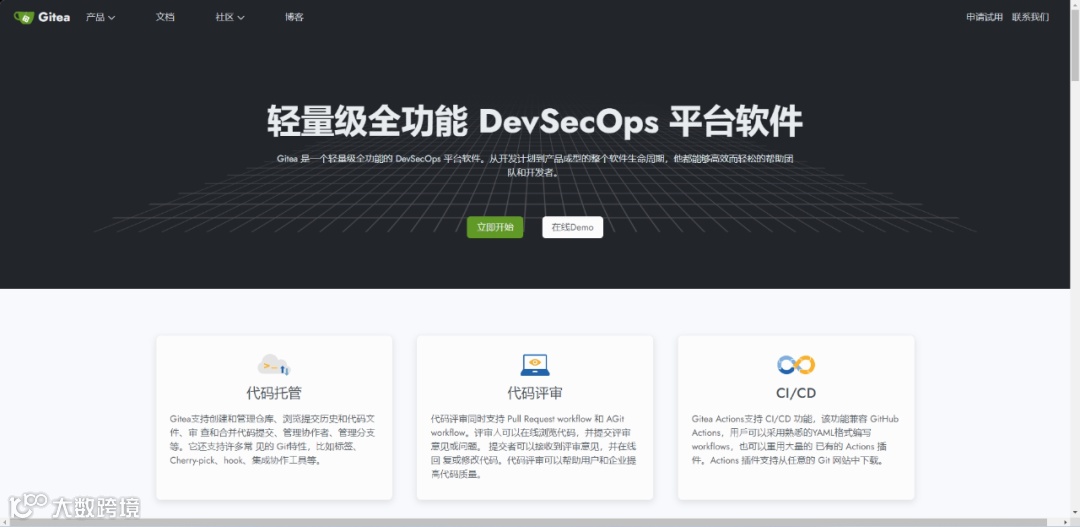Click the vertical scrollbar thumb

(1074, 46)
